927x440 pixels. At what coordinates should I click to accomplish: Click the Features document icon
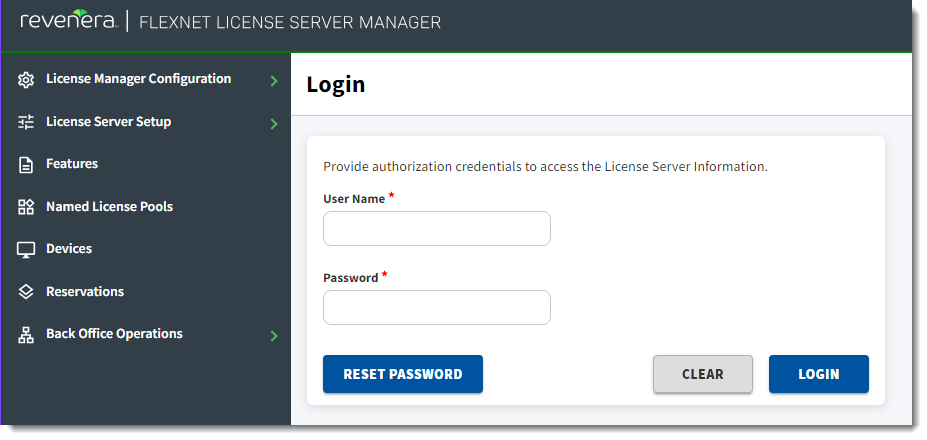(x=27, y=164)
